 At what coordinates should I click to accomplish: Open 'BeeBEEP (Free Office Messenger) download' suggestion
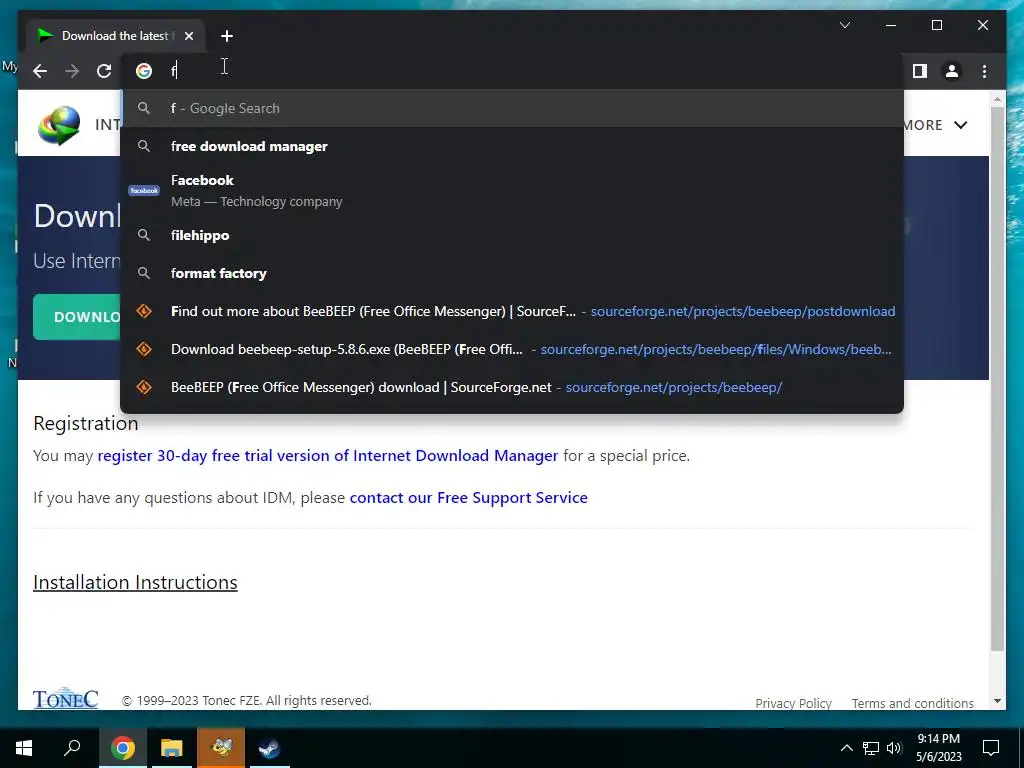[512, 387]
